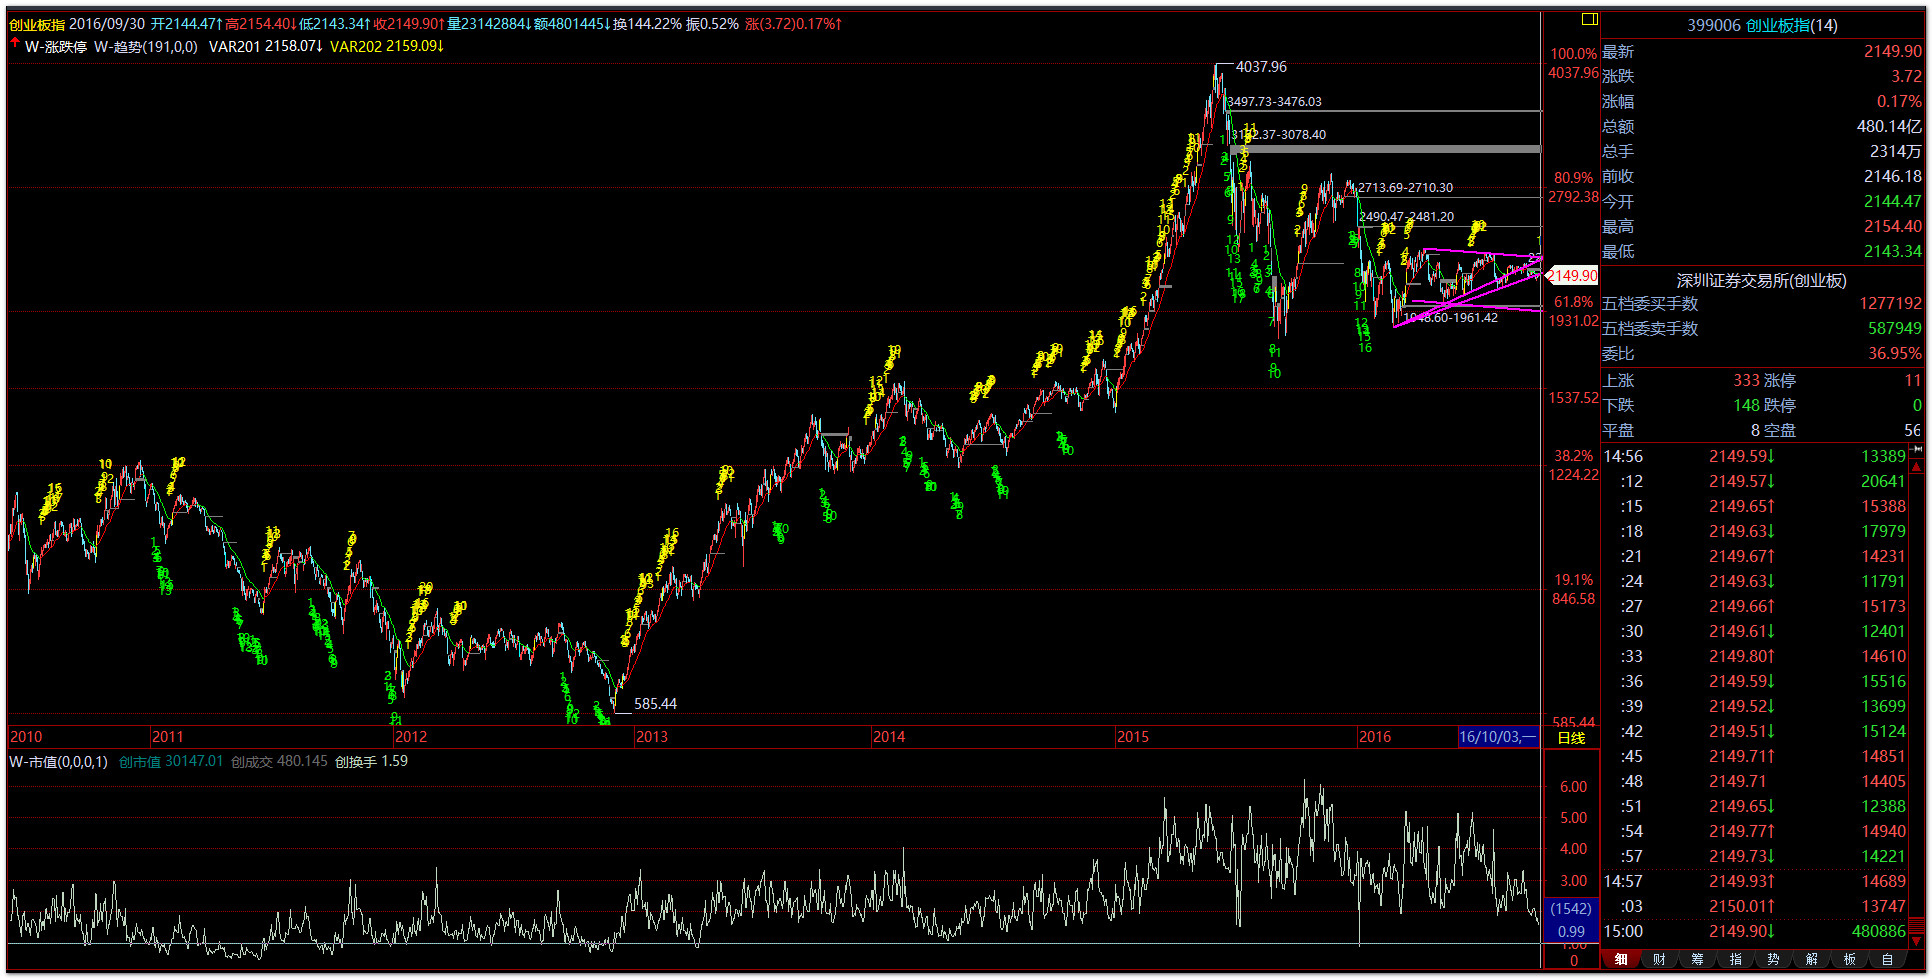Open the 细 detail tab
The width and height of the screenshot is (1932, 979).
[x=1621, y=959]
